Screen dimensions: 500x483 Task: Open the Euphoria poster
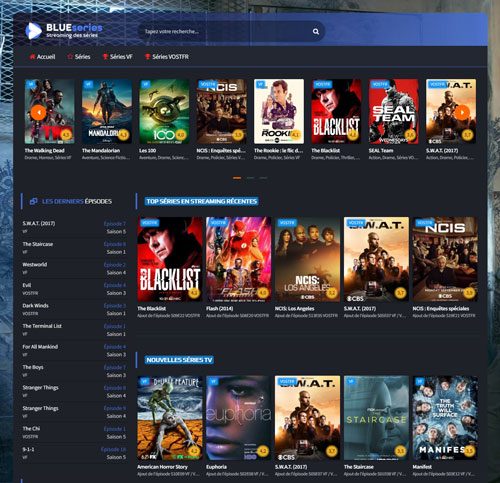coord(239,418)
